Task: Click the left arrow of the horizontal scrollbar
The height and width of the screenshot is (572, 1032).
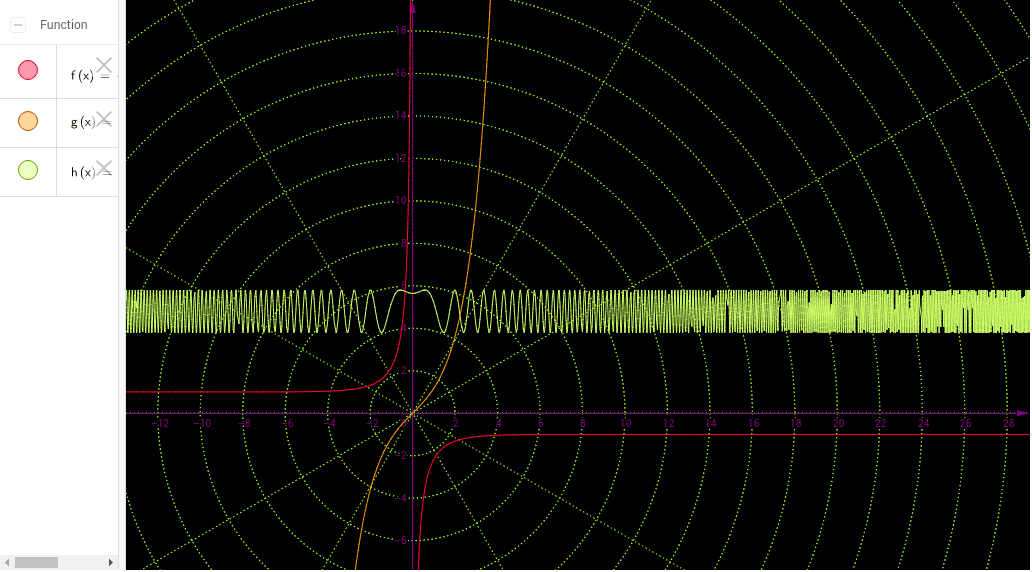Action: pos(7,563)
